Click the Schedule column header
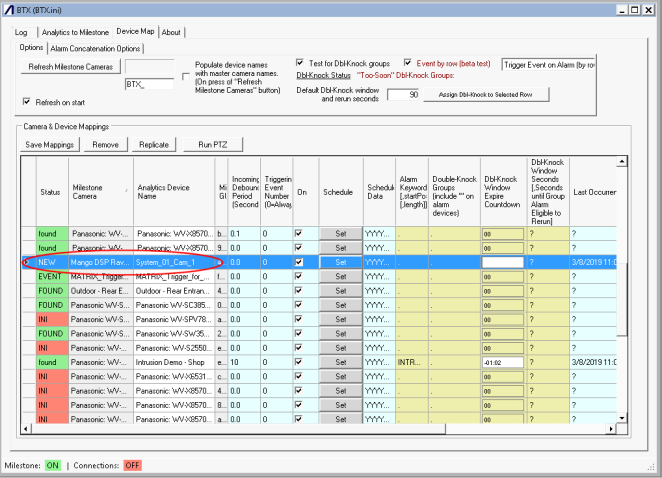The height and width of the screenshot is (478, 662). pyautogui.click(x=341, y=192)
